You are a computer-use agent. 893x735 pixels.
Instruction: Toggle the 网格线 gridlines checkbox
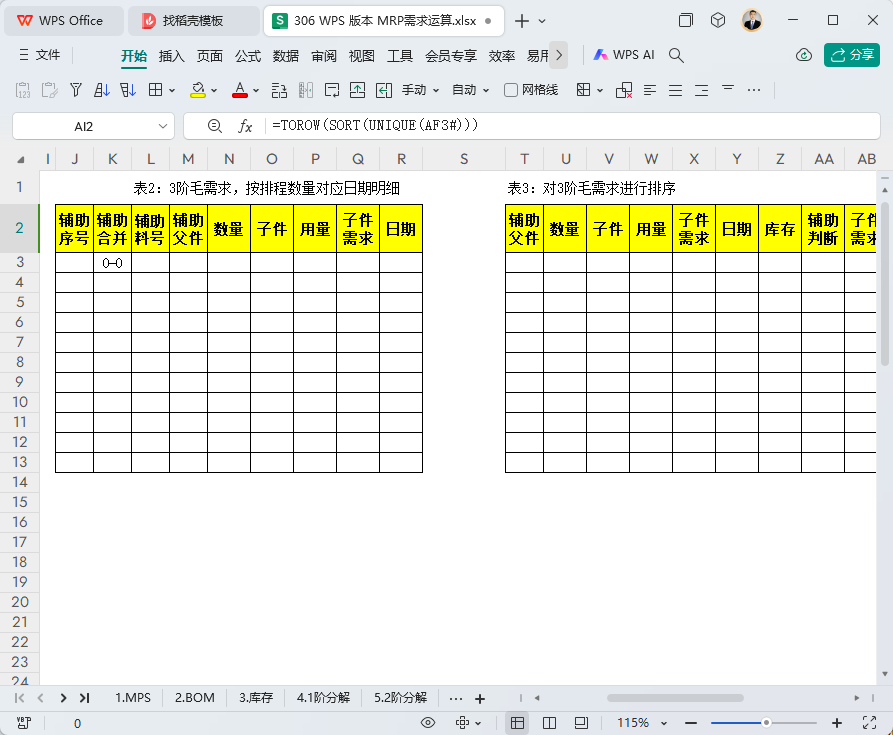point(511,90)
